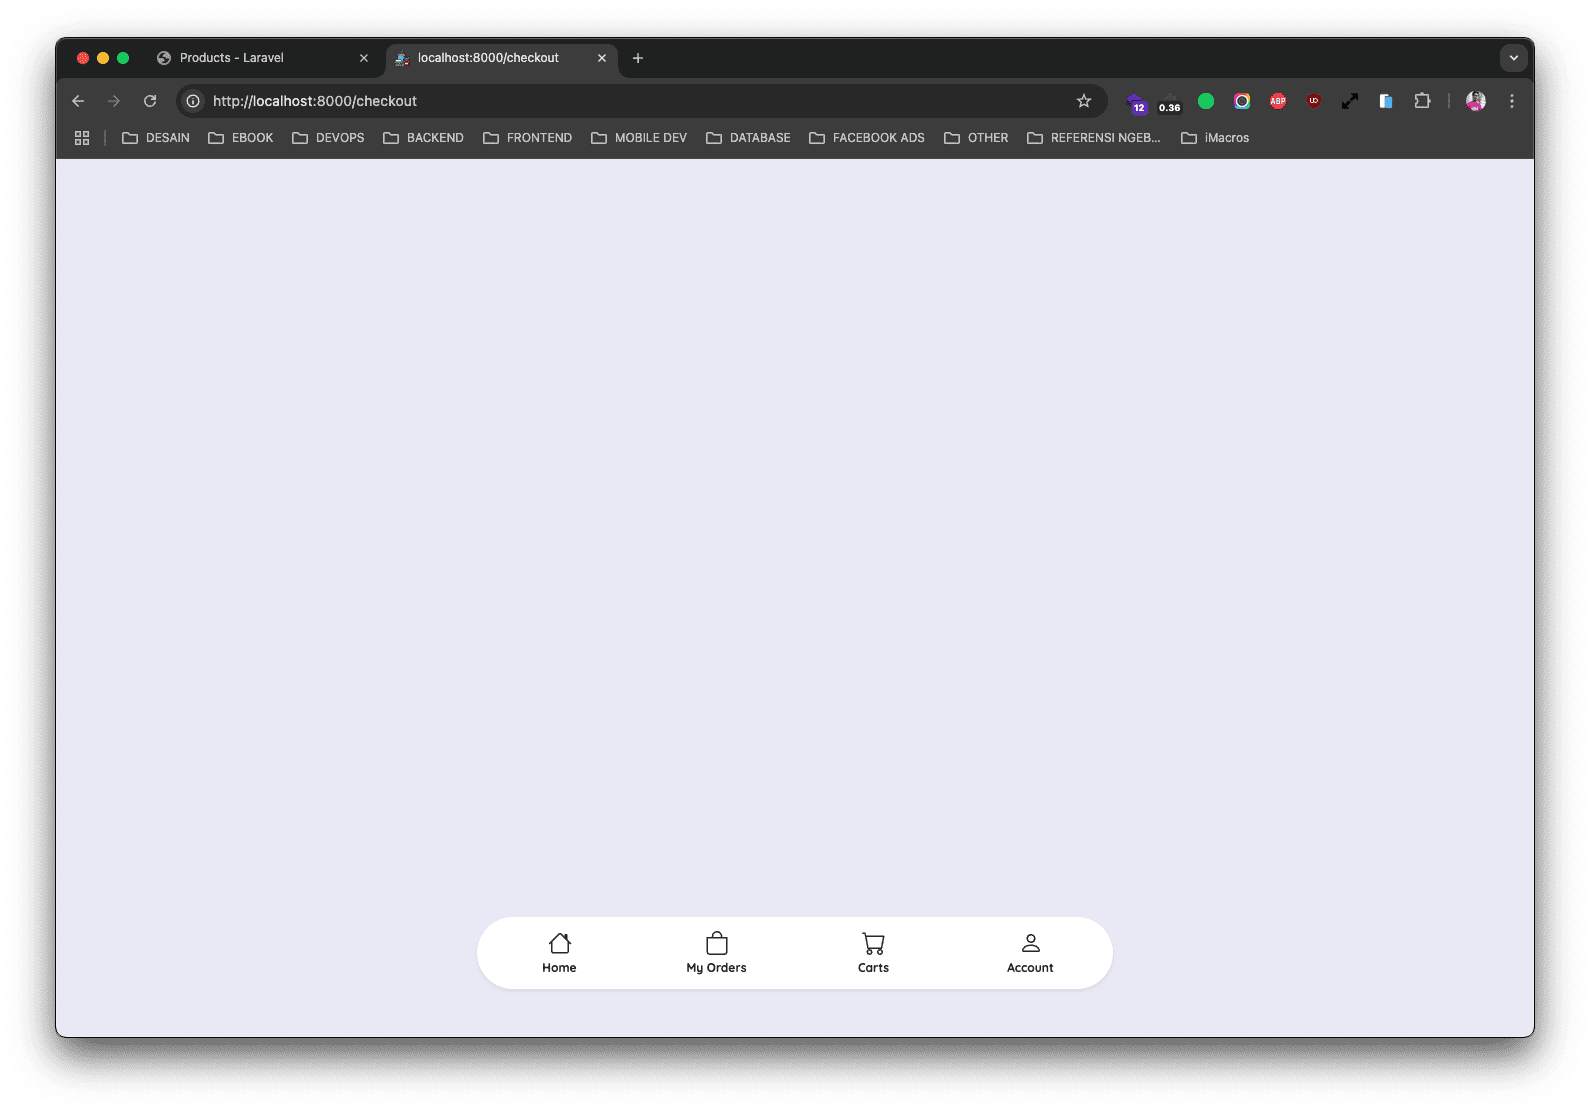This screenshot has width=1590, height=1111.
Task: Close the localhost checkout tab
Action: (x=602, y=58)
